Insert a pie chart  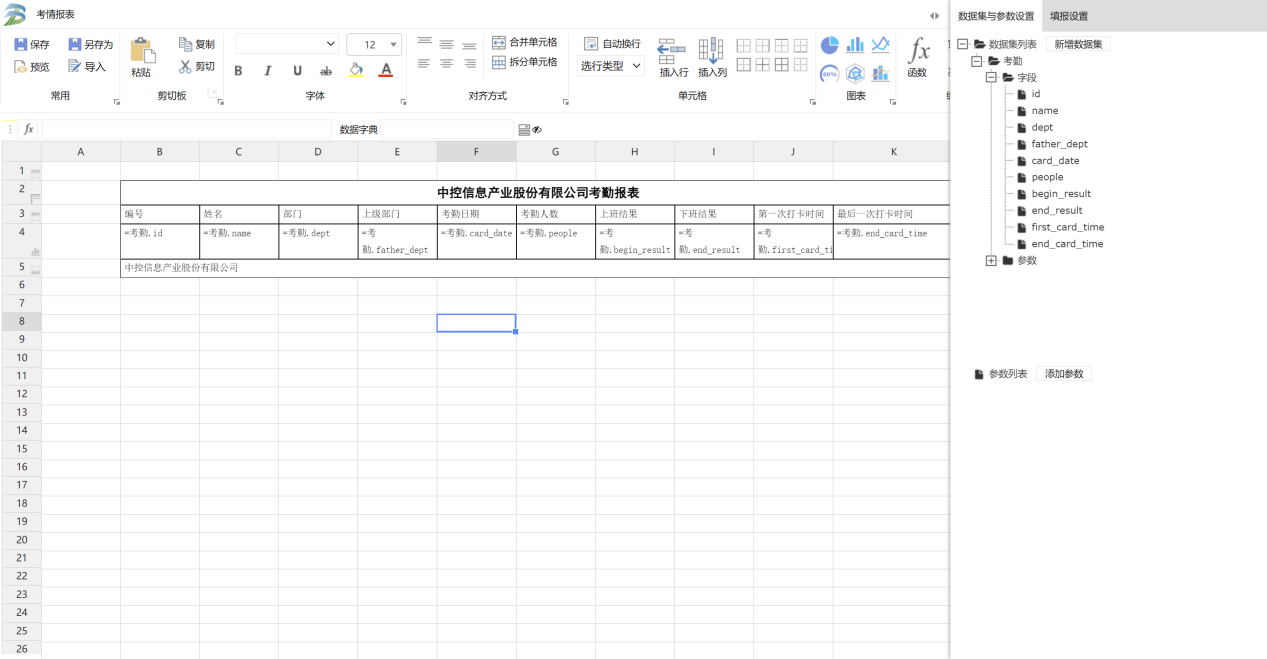pos(830,45)
